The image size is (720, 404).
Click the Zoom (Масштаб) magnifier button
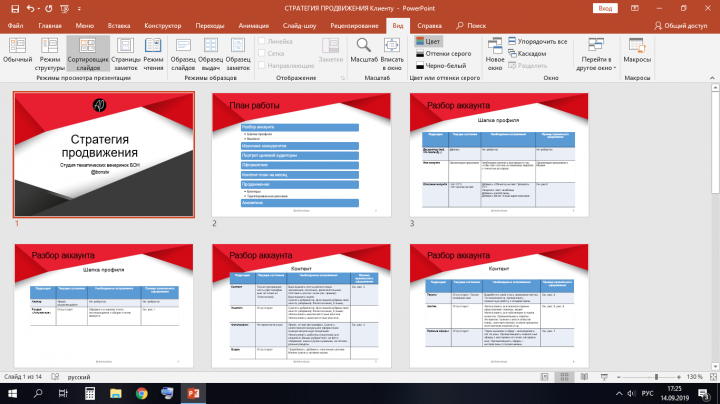tap(364, 50)
